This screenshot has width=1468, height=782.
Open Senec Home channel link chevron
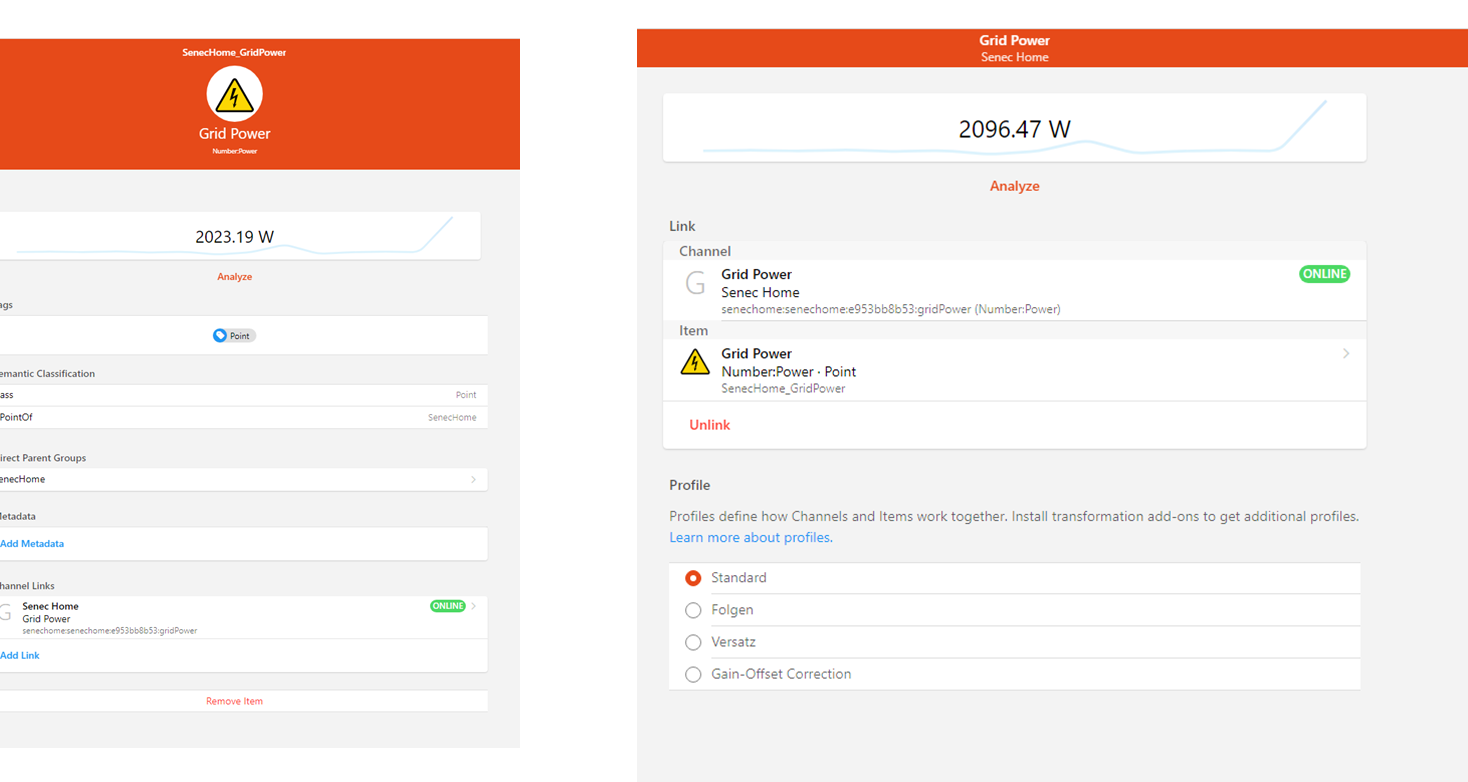[473, 606]
